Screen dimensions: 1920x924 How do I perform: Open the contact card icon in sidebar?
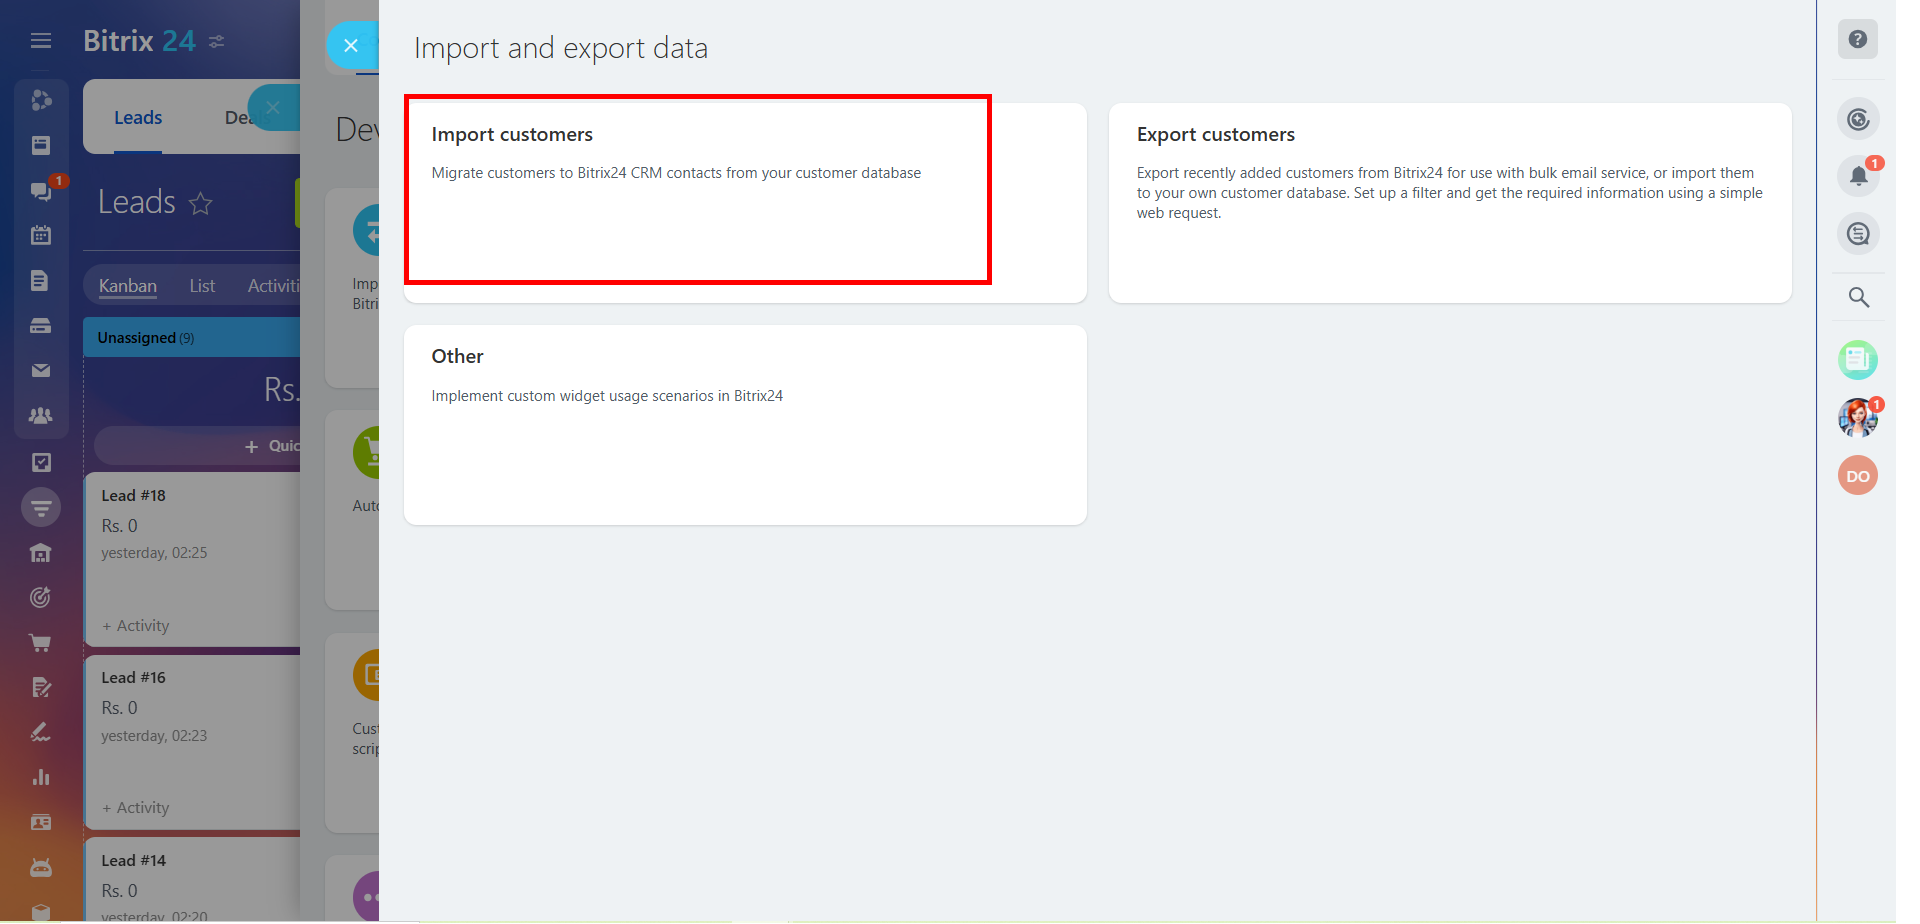click(41, 823)
